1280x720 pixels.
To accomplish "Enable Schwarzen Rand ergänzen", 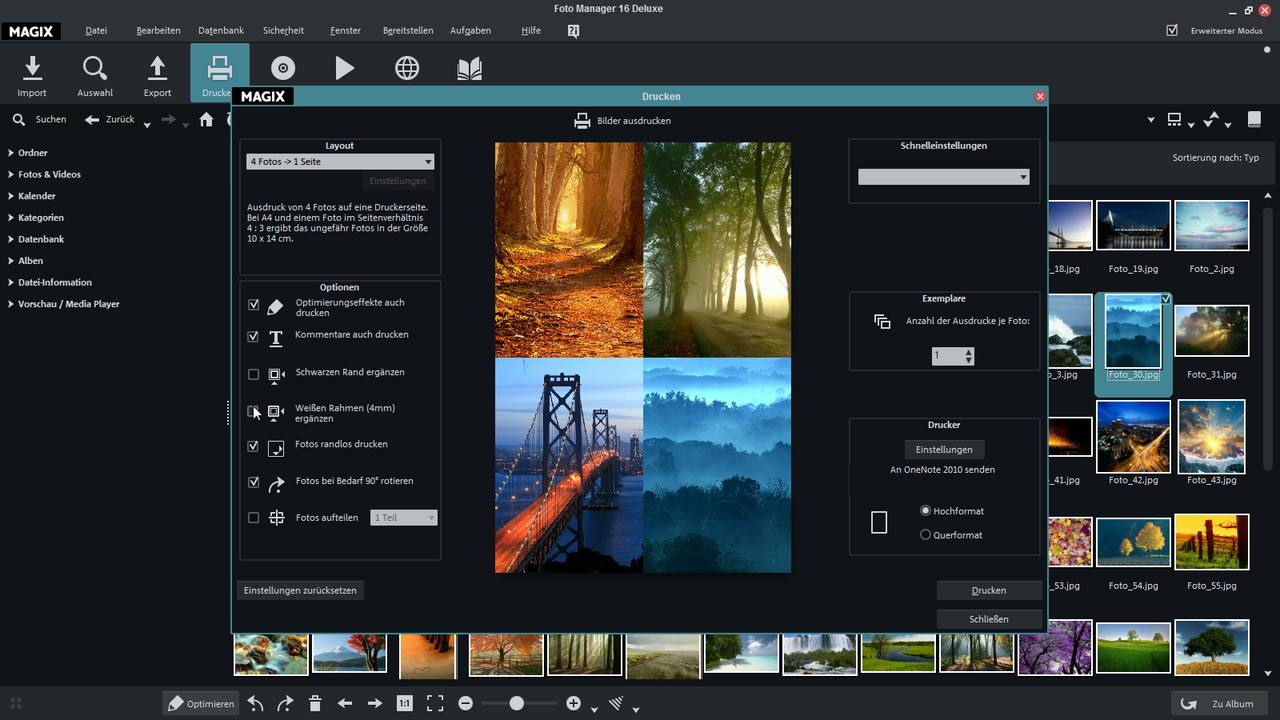I will 253,374.
